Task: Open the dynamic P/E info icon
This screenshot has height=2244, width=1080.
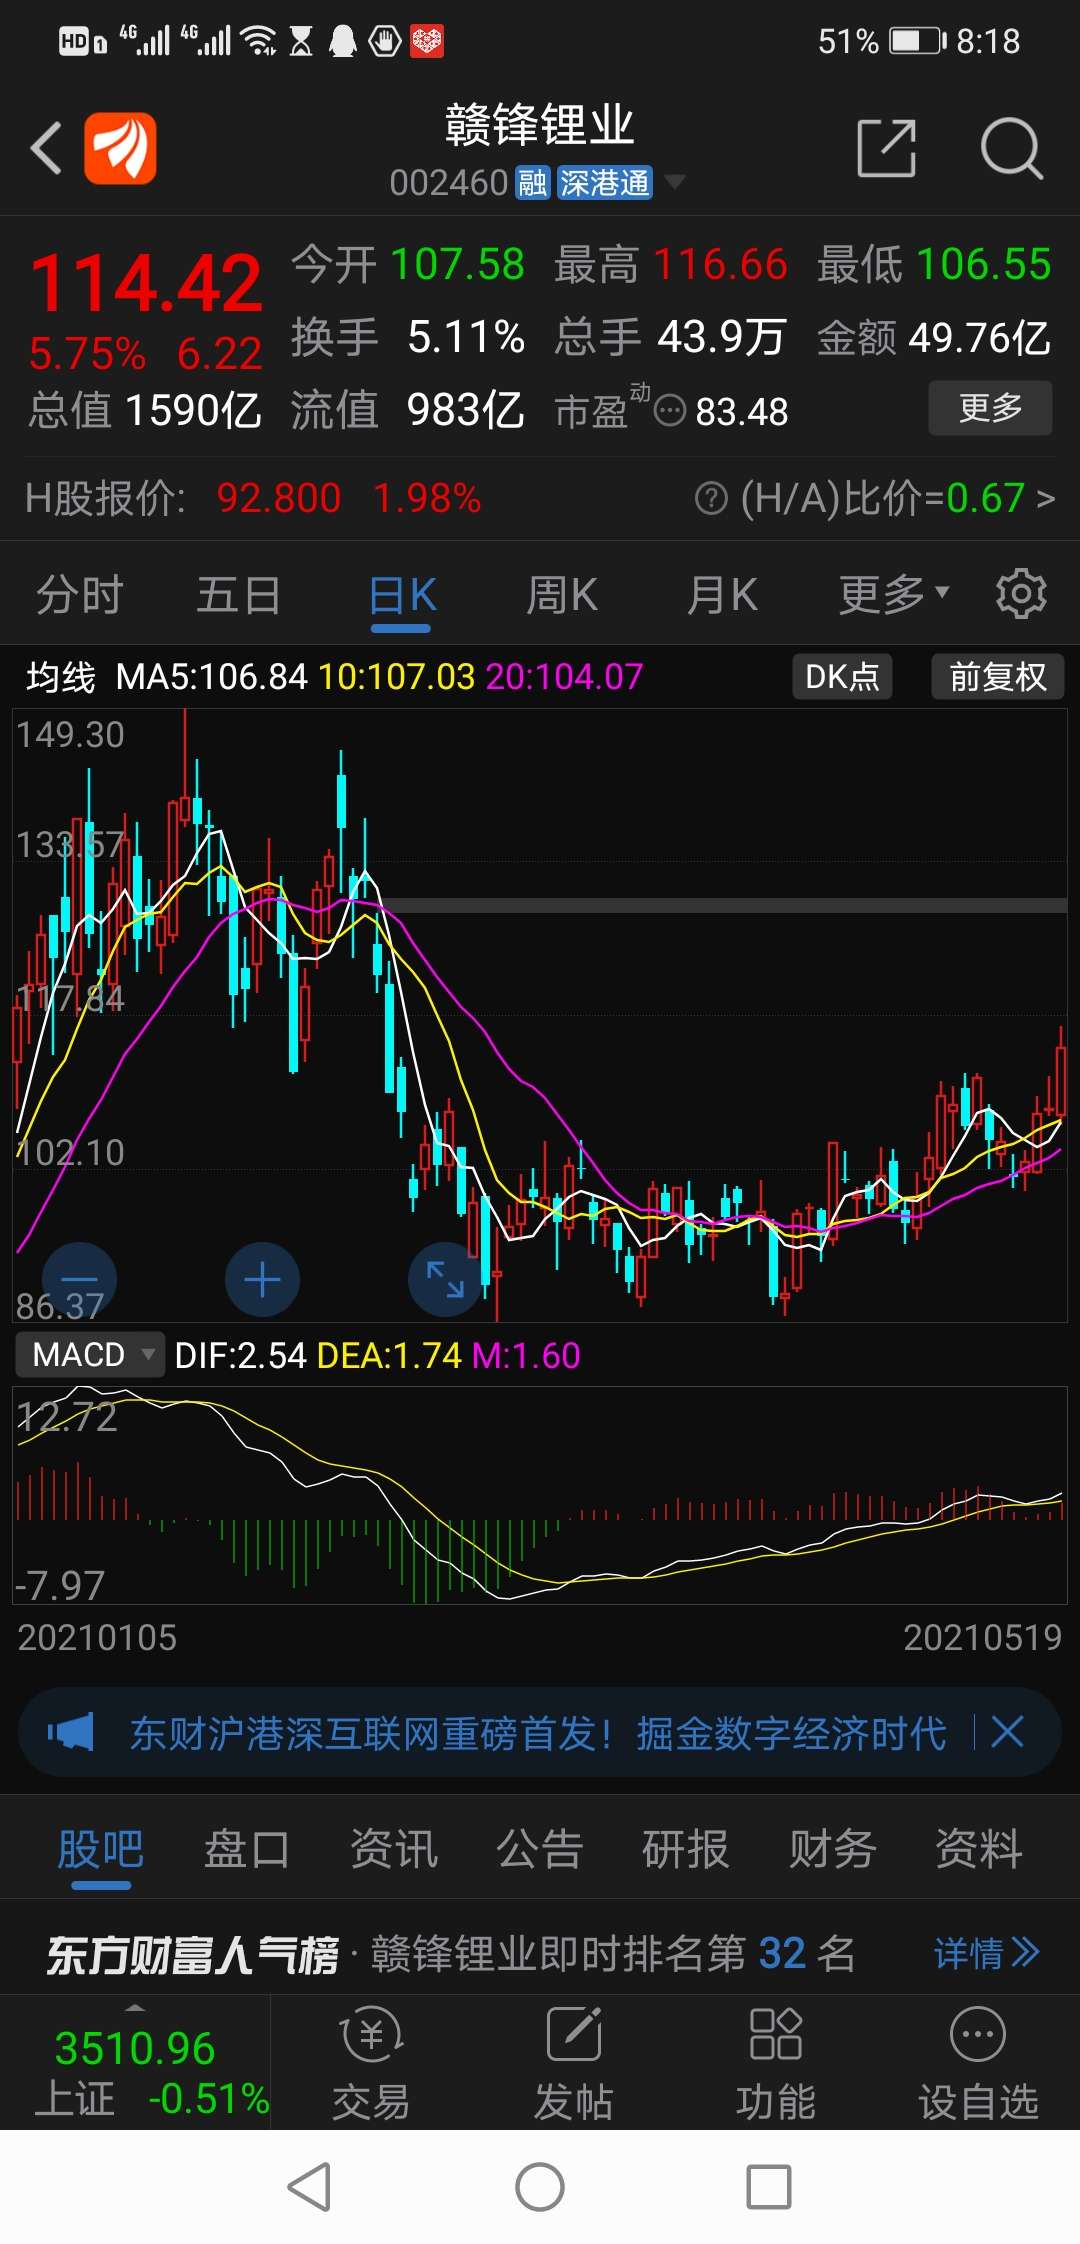Action: coord(669,411)
